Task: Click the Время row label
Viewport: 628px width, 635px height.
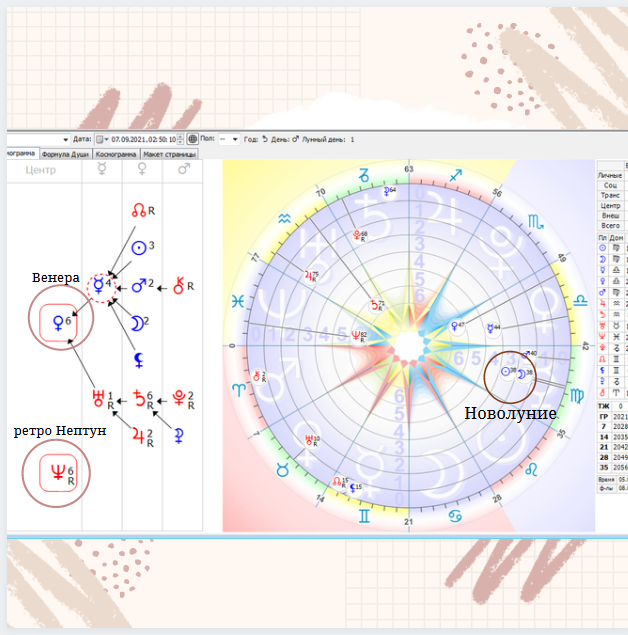Action: (x=606, y=479)
